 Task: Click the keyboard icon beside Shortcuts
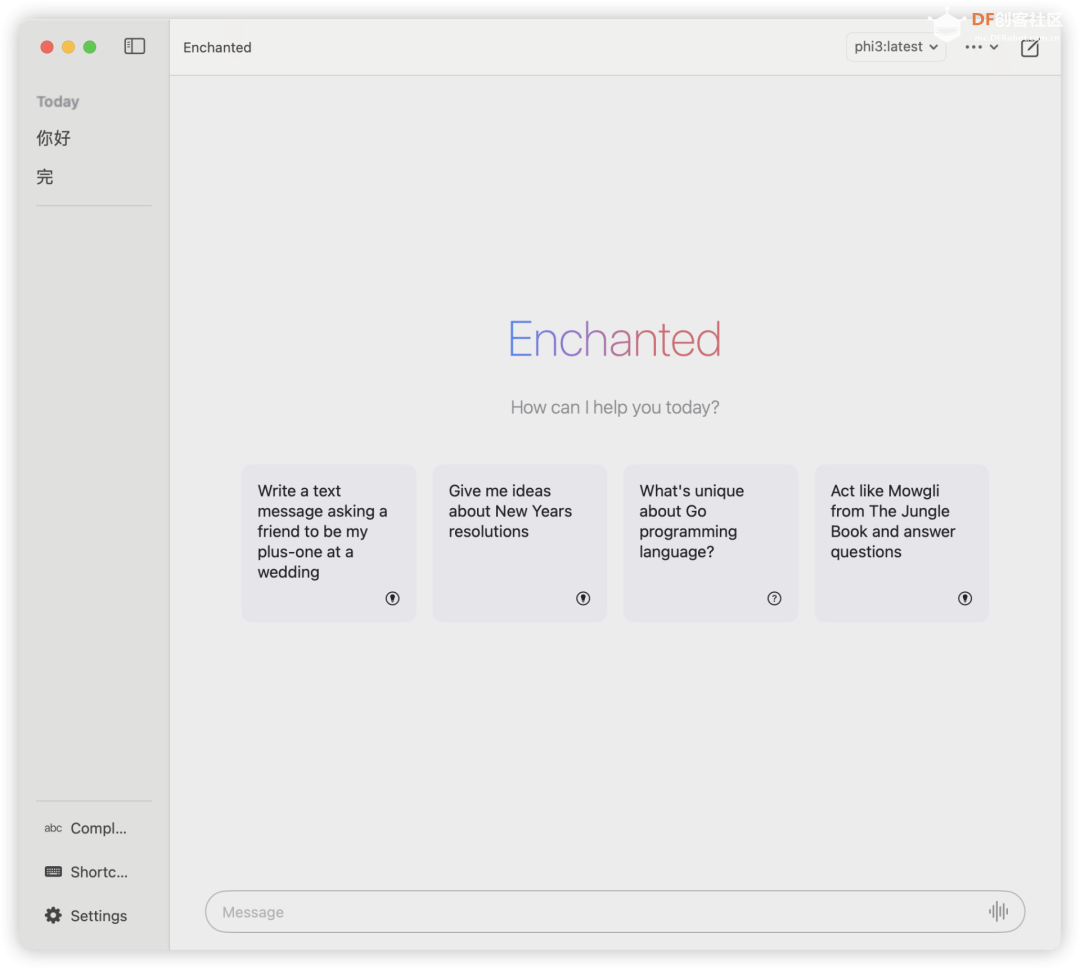(53, 872)
